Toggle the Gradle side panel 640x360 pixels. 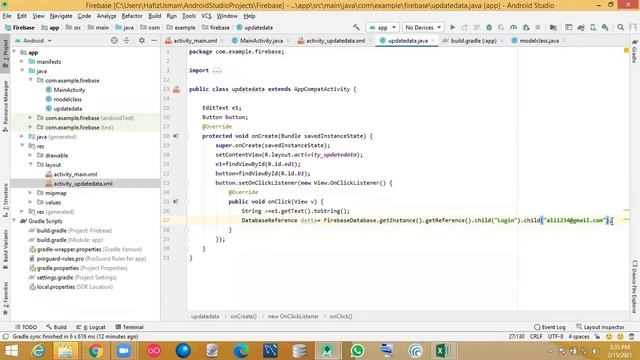point(634,52)
